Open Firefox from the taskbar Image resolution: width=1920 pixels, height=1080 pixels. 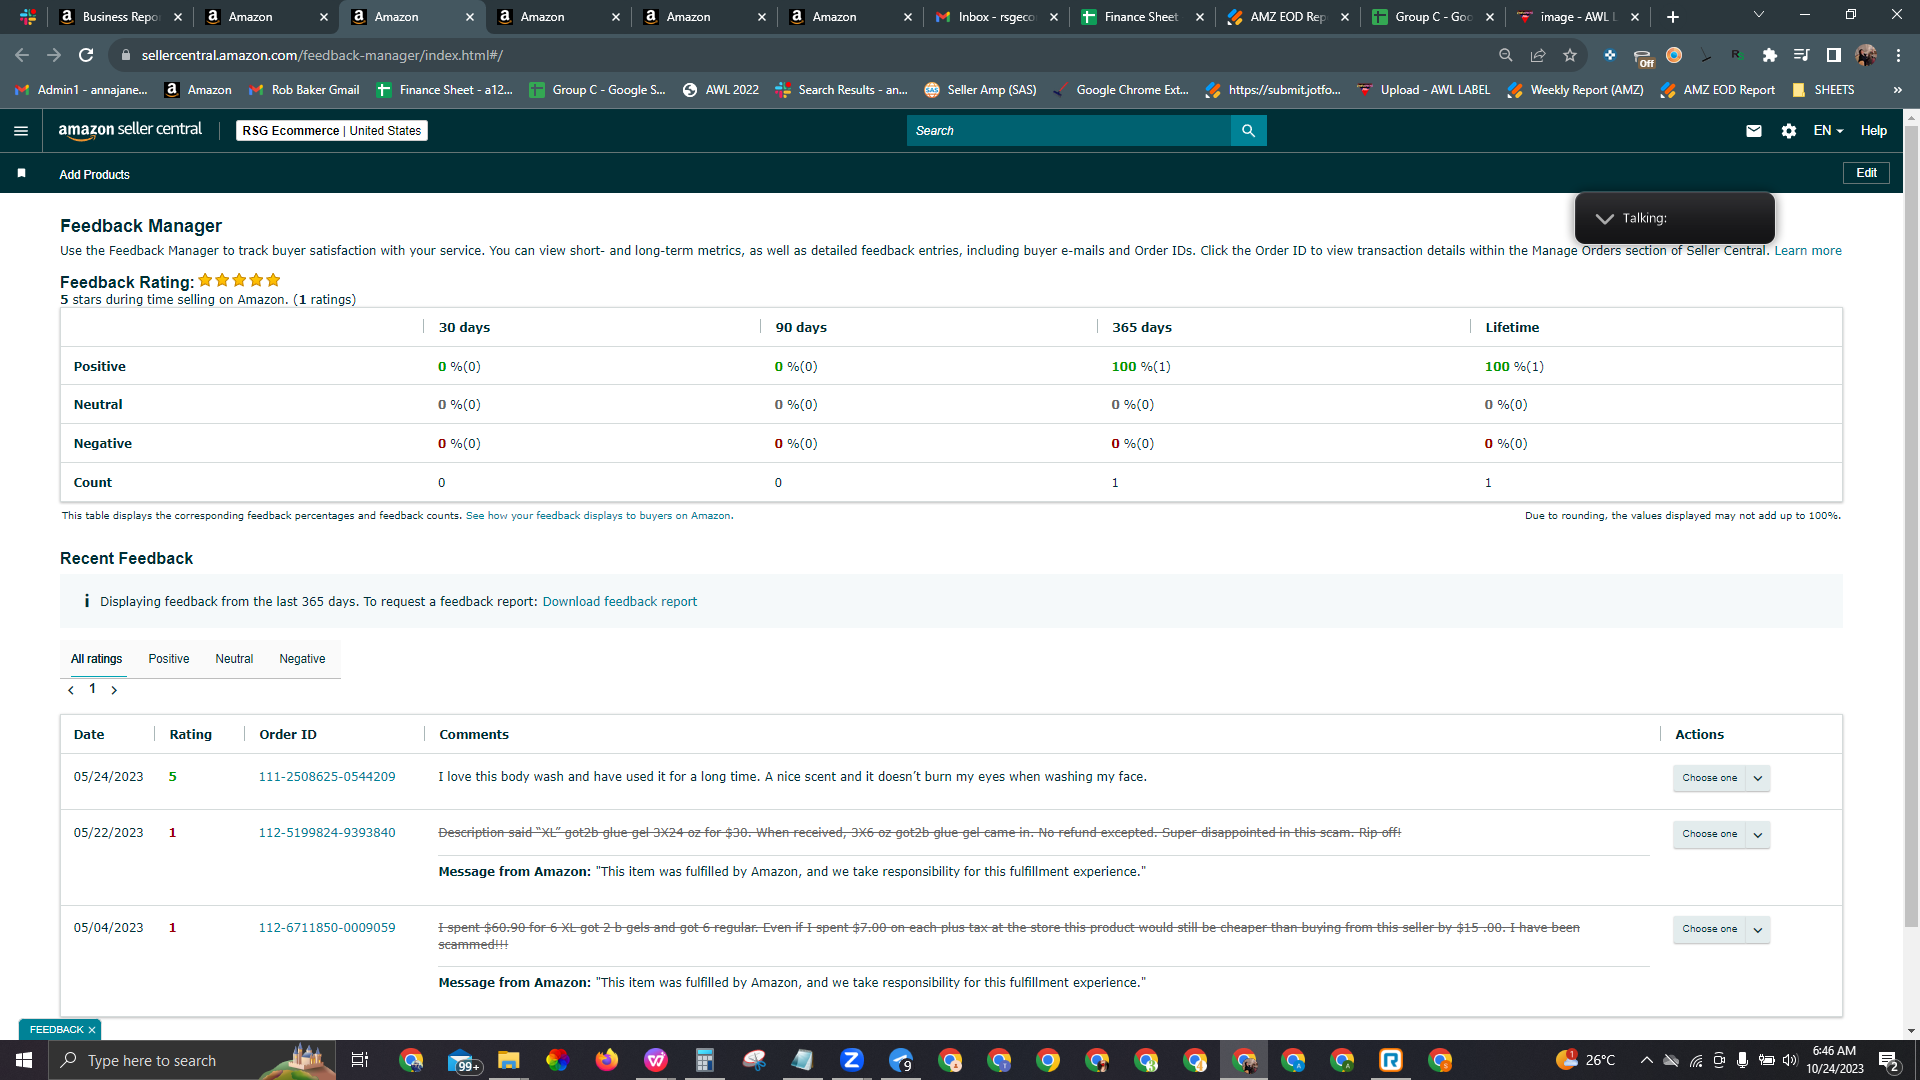607,1060
